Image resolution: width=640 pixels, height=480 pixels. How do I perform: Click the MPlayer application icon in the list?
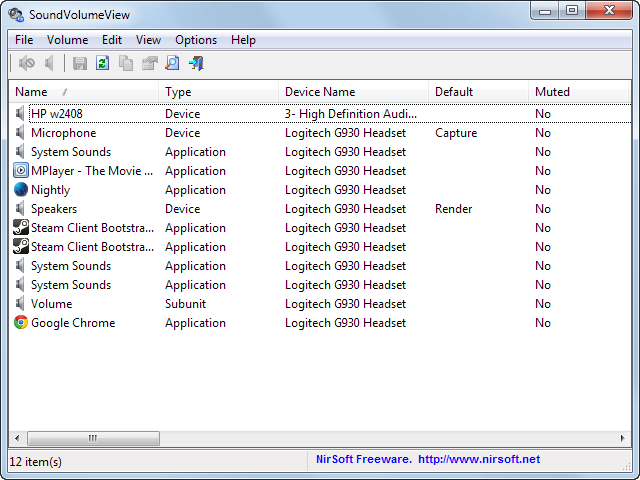pos(21,171)
